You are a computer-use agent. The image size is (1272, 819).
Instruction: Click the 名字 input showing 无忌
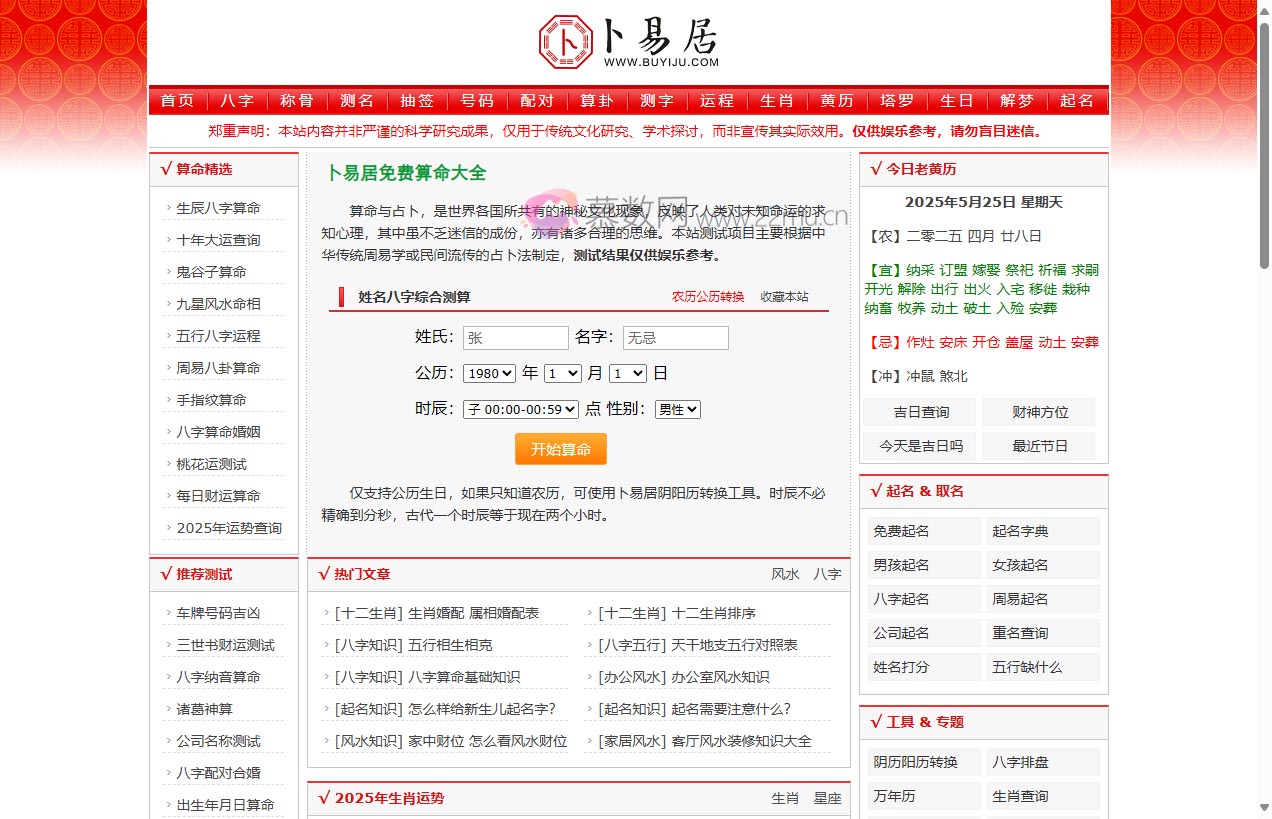click(x=675, y=337)
